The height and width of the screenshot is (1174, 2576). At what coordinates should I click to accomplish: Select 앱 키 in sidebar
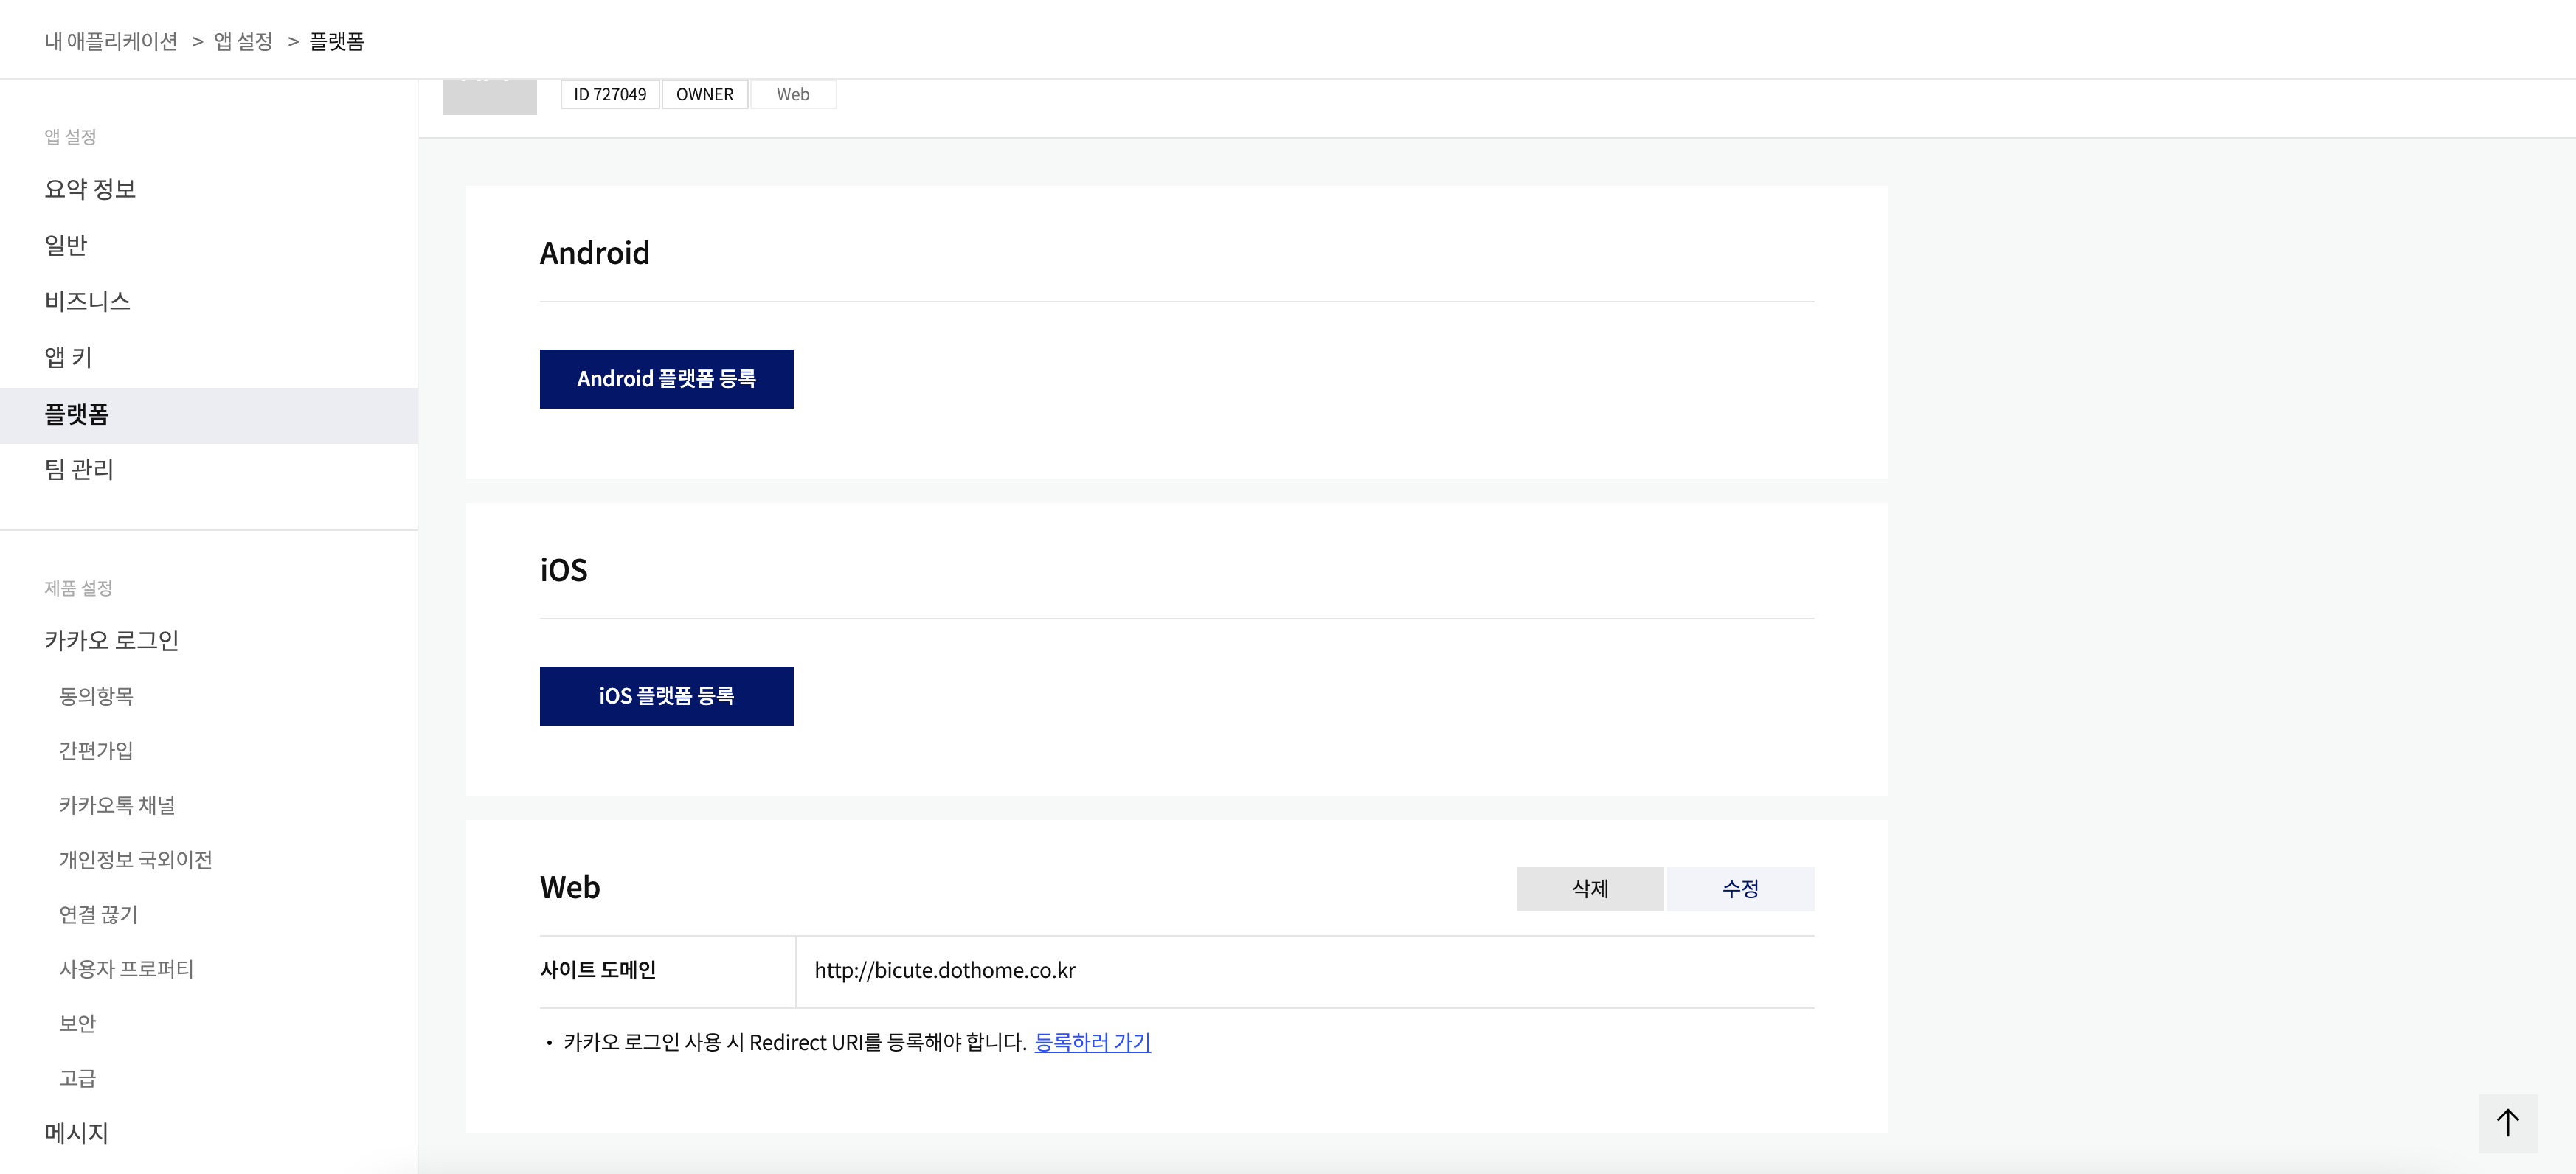68,357
